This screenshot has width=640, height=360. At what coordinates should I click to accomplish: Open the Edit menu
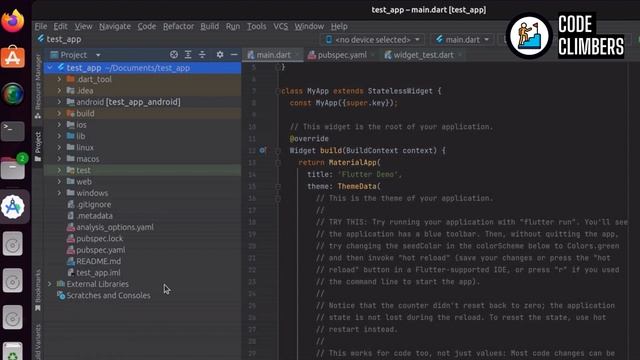pyautogui.click(x=60, y=26)
